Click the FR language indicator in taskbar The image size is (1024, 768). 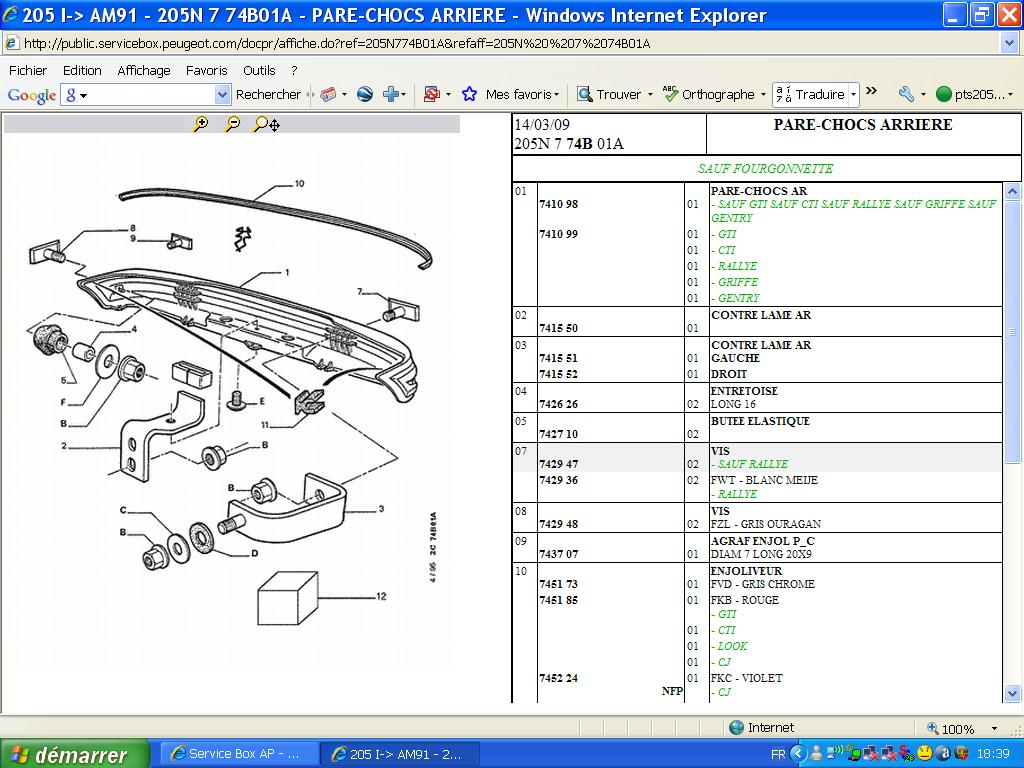pyautogui.click(x=778, y=754)
